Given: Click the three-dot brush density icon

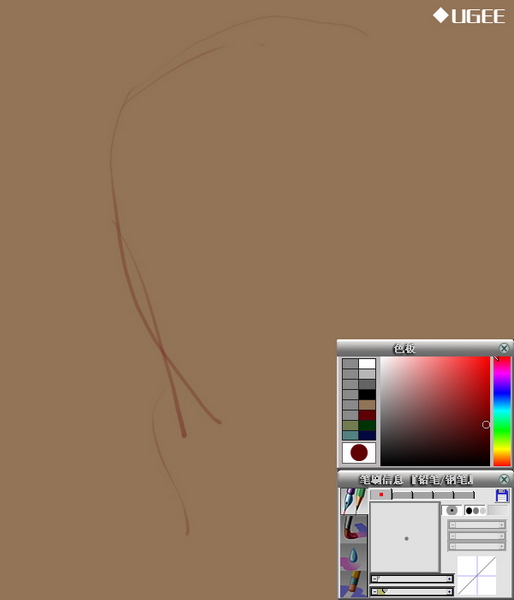Looking at the screenshot, I should [x=475, y=510].
